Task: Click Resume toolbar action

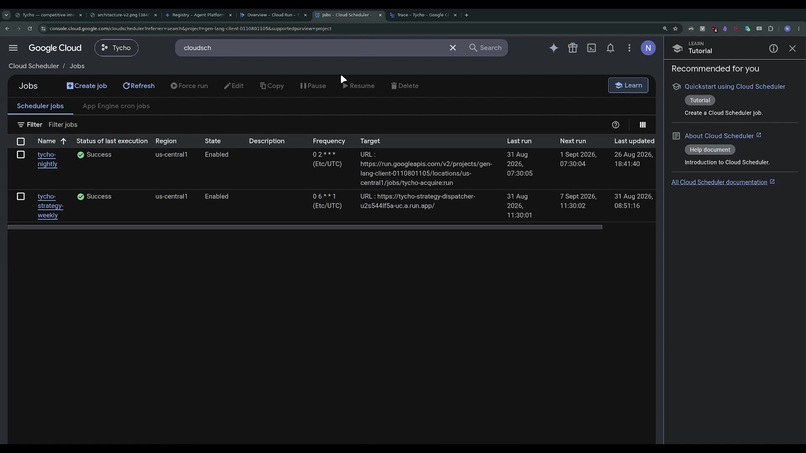Action: pyautogui.click(x=358, y=86)
